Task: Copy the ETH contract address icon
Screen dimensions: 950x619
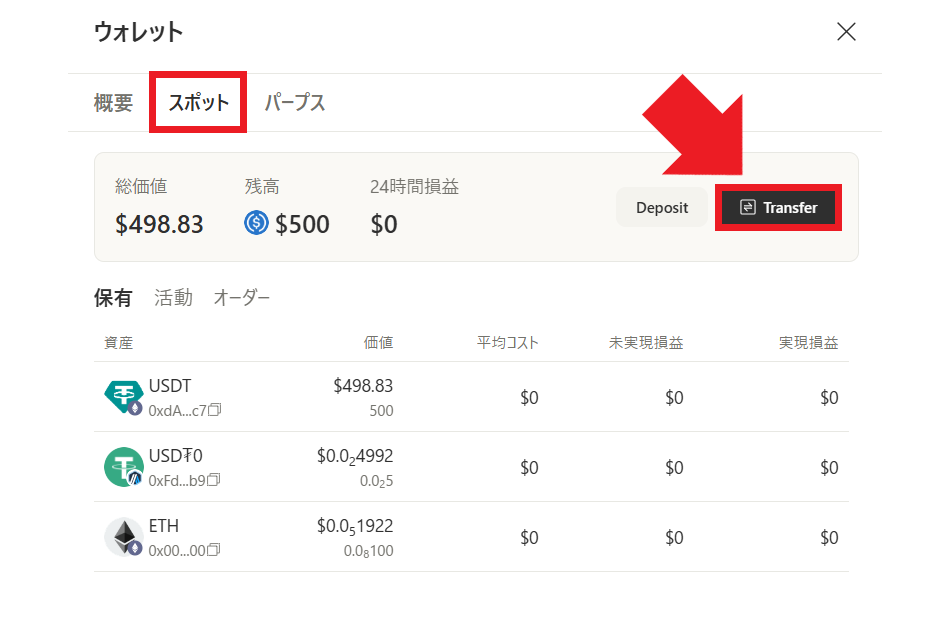Action: point(214,550)
